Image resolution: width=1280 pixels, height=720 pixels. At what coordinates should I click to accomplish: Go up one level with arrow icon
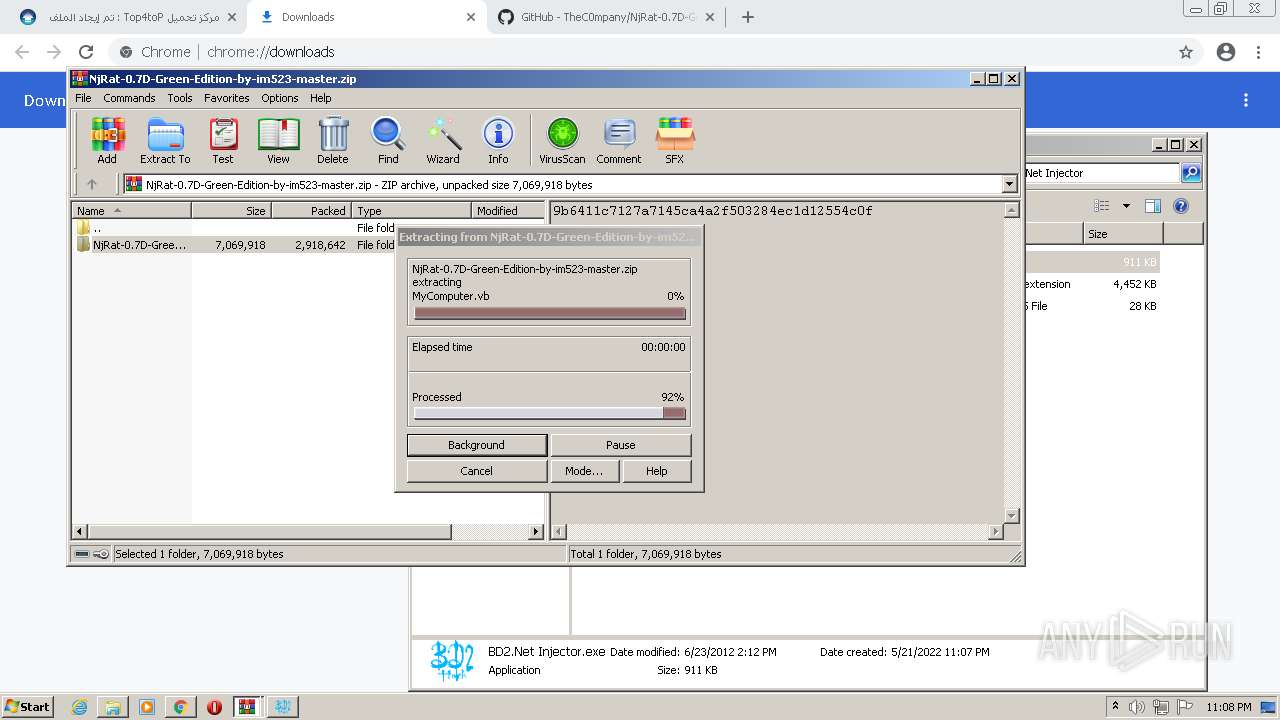pos(92,184)
